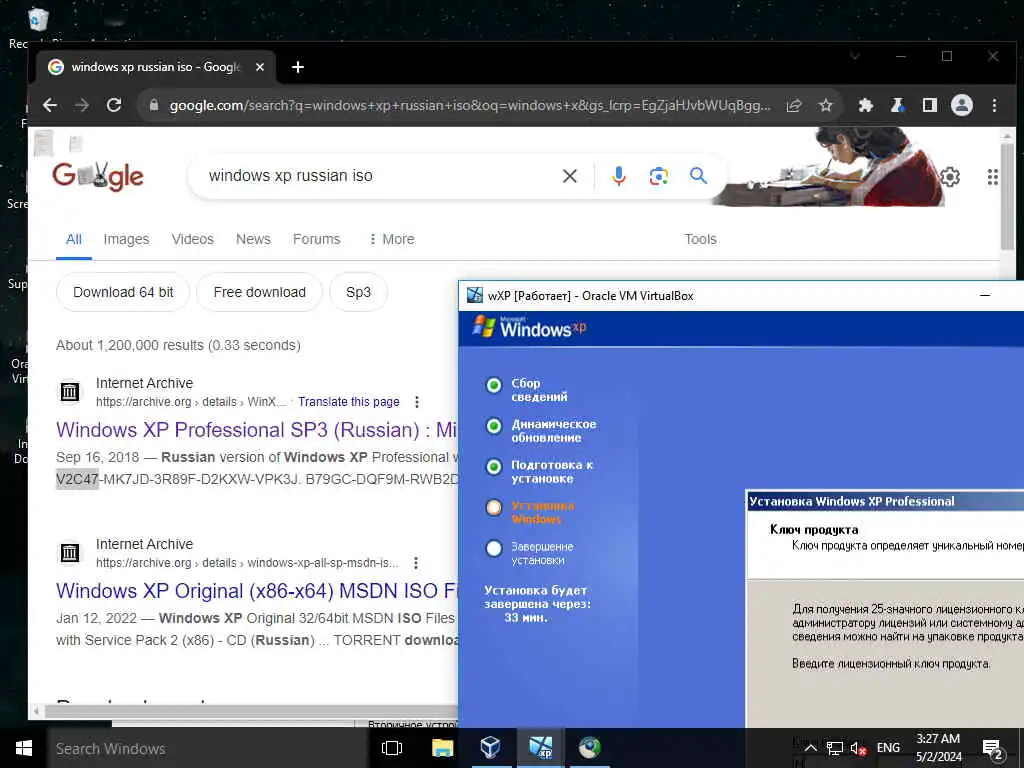Screen dimensions: 1024x768
Task: Switch to Forums results
Action: tap(317, 239)
